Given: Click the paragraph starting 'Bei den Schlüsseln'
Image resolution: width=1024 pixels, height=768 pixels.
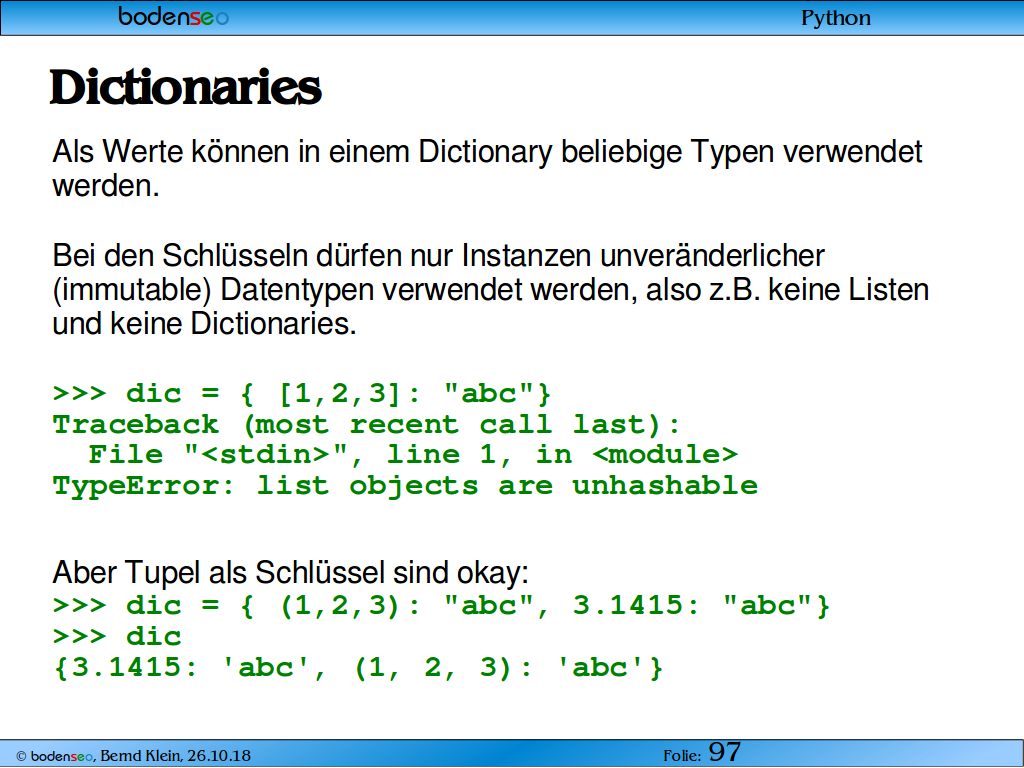Looking at the screenshot, I should click(x=490, y=289).
